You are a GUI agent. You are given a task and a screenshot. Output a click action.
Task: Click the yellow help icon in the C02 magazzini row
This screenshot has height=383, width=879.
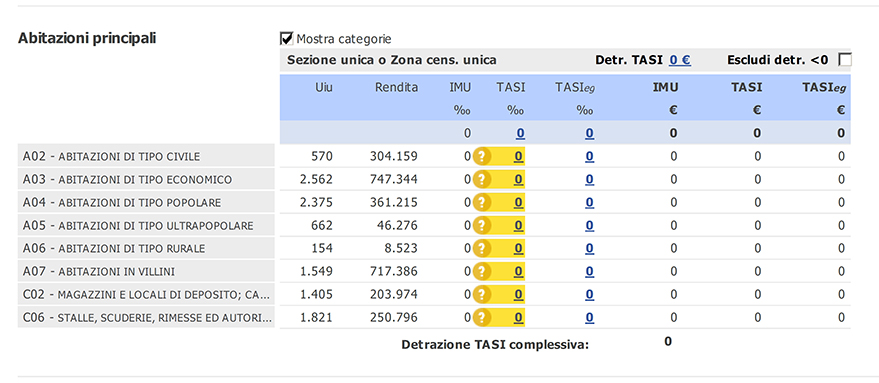482,294
